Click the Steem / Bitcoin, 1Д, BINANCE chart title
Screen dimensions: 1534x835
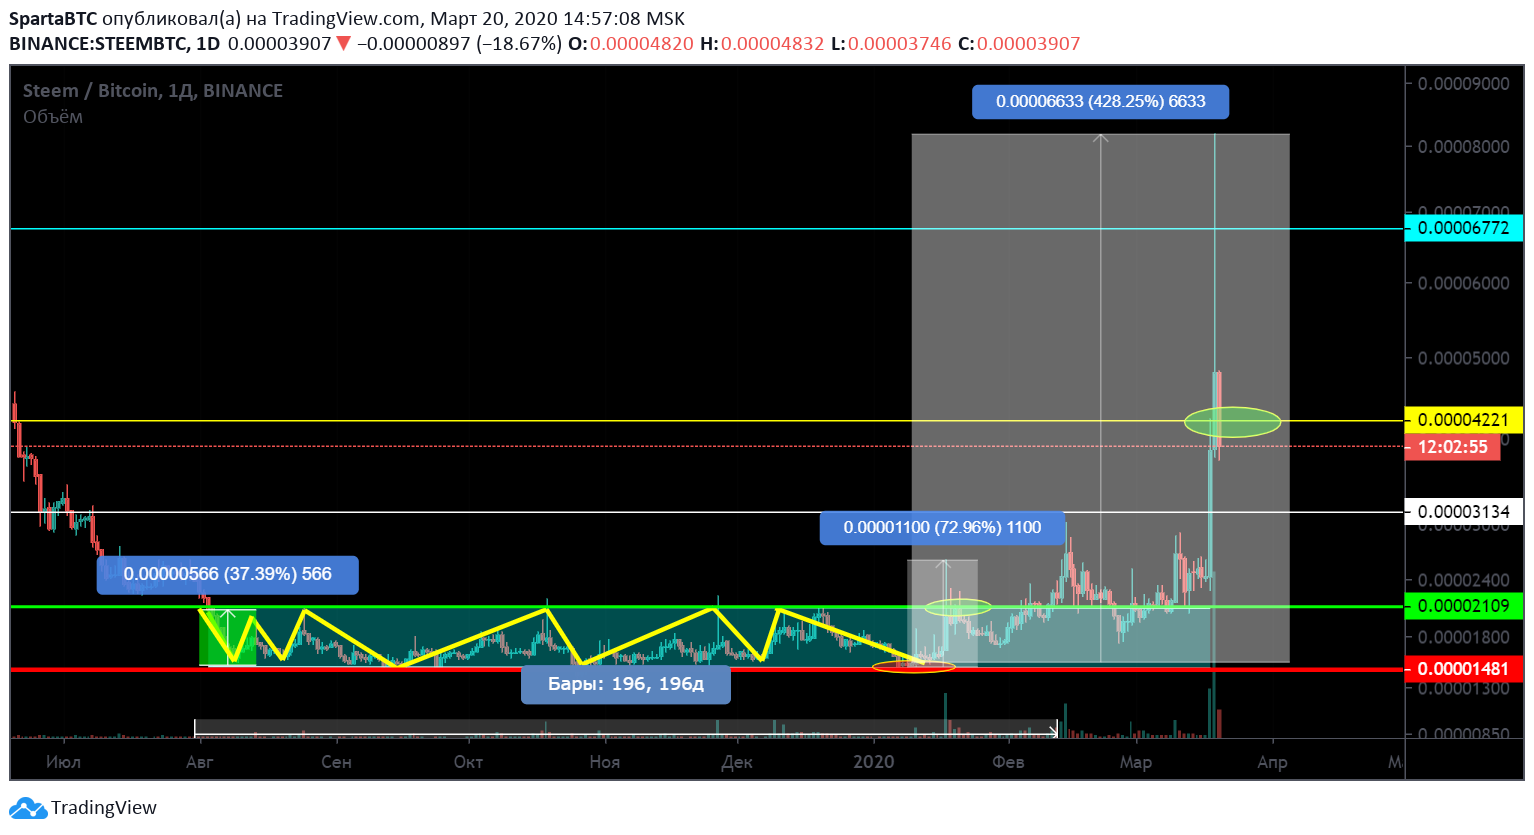(153, 91)
